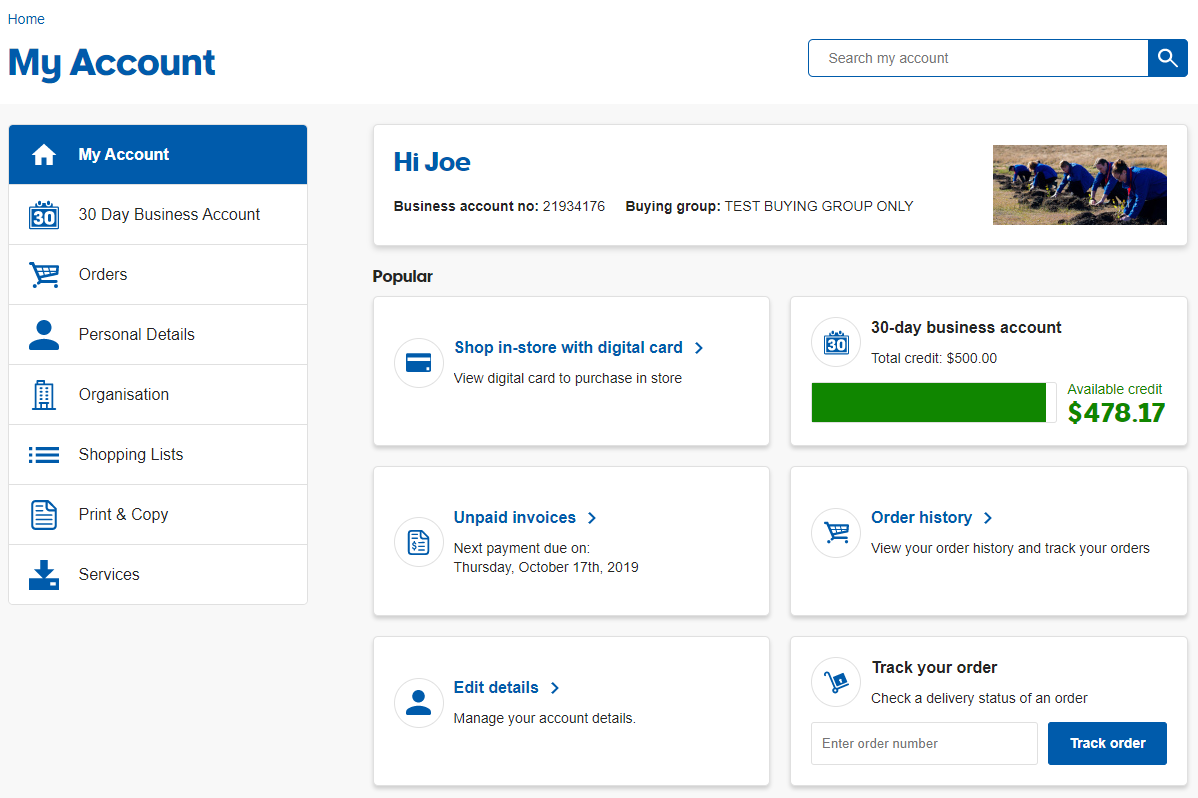The image size is (1198, 798).
Task: Open the Home breadcrumb link
Action: [x=25, y=18]
